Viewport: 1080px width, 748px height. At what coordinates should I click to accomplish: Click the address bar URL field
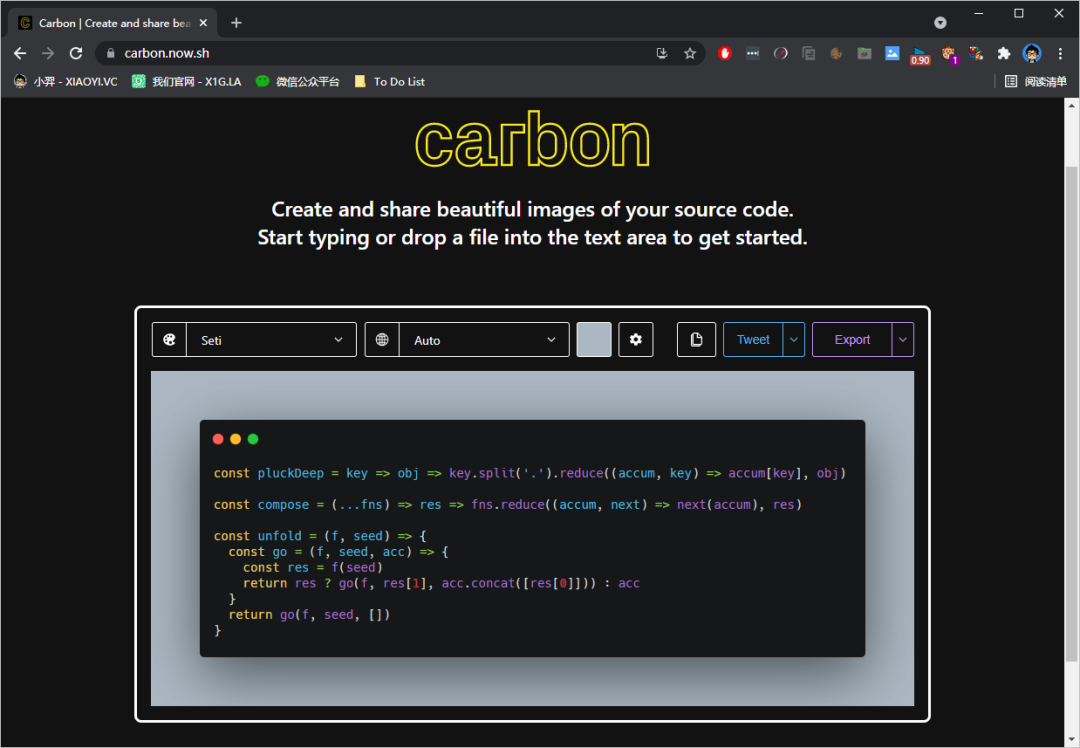[x=380, y=54]
